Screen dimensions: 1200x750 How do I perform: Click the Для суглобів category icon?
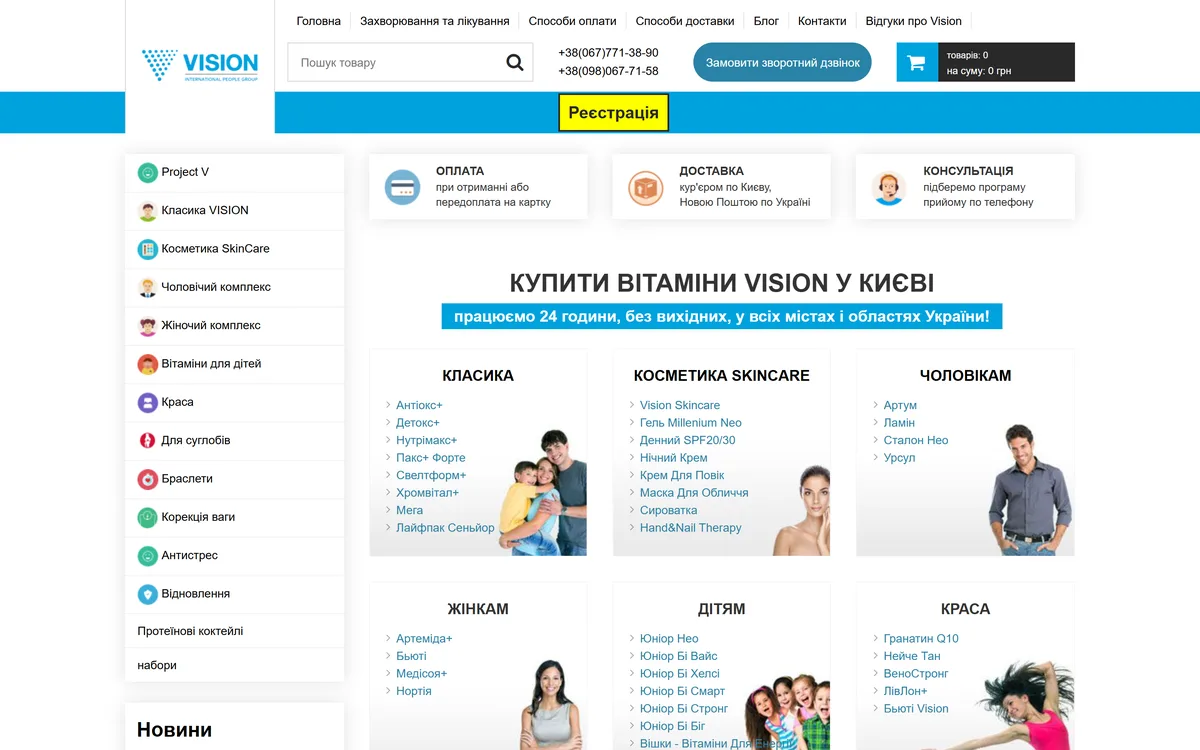148,440
